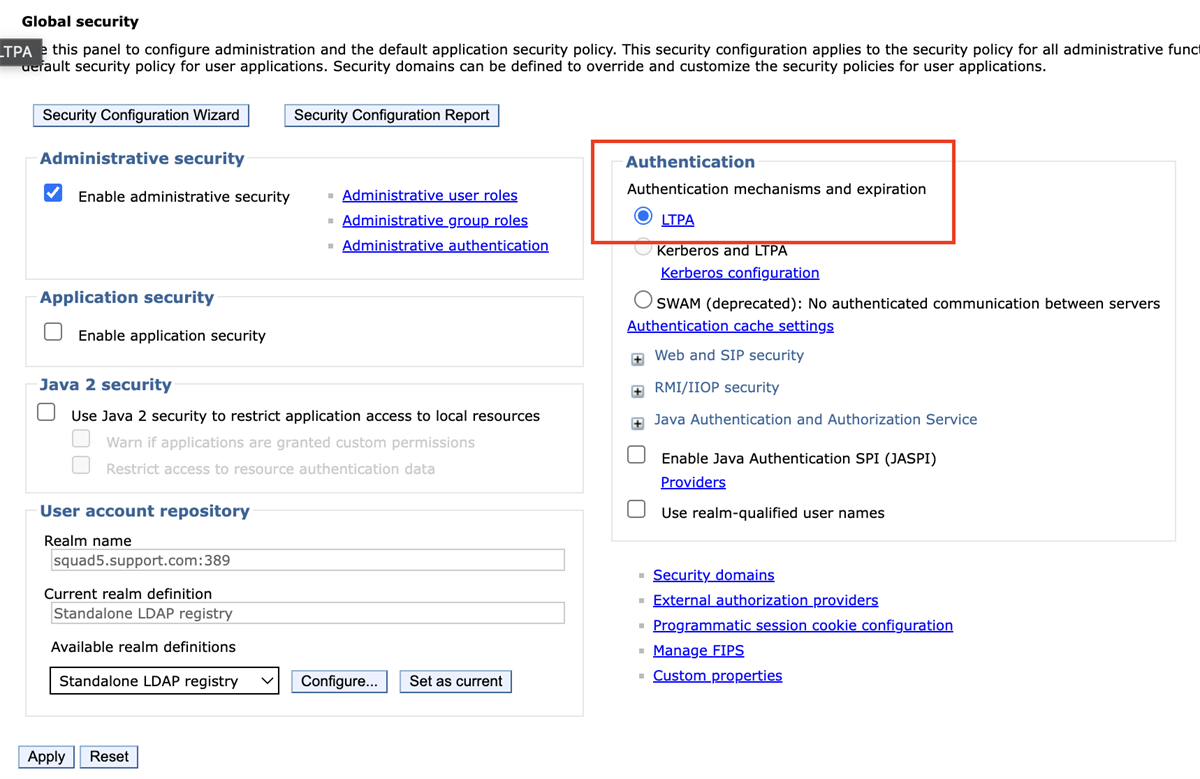Screen dimensions: 1200x779
Task: Apply the global security changes
Action: [46, 756]
